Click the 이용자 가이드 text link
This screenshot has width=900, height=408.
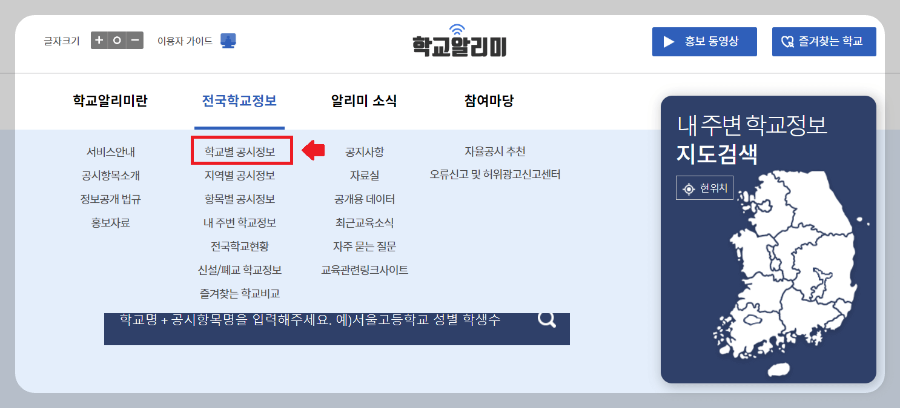[x=185, y=41]
